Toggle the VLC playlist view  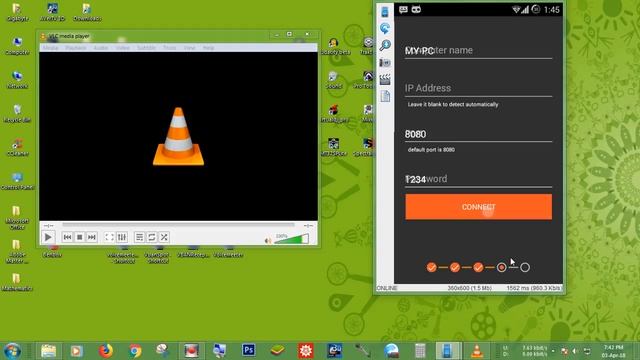(x=139, y=237)
